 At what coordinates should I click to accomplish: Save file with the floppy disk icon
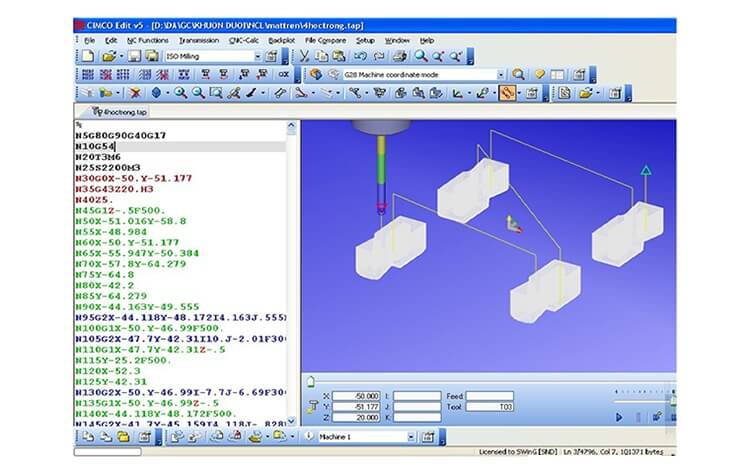(x=134, y=56)
